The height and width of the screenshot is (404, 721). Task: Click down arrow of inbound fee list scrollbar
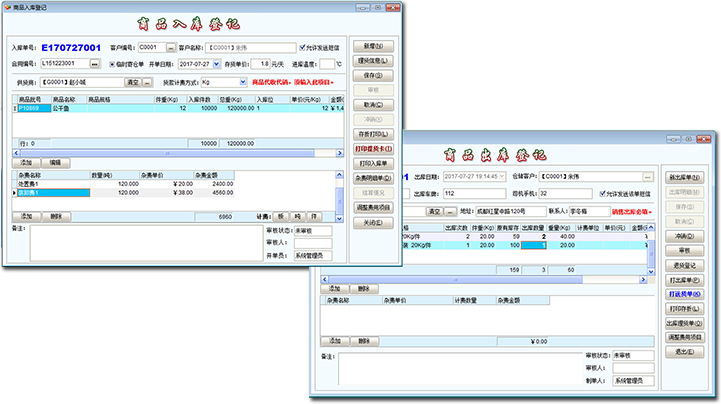(x=339, y=219)
